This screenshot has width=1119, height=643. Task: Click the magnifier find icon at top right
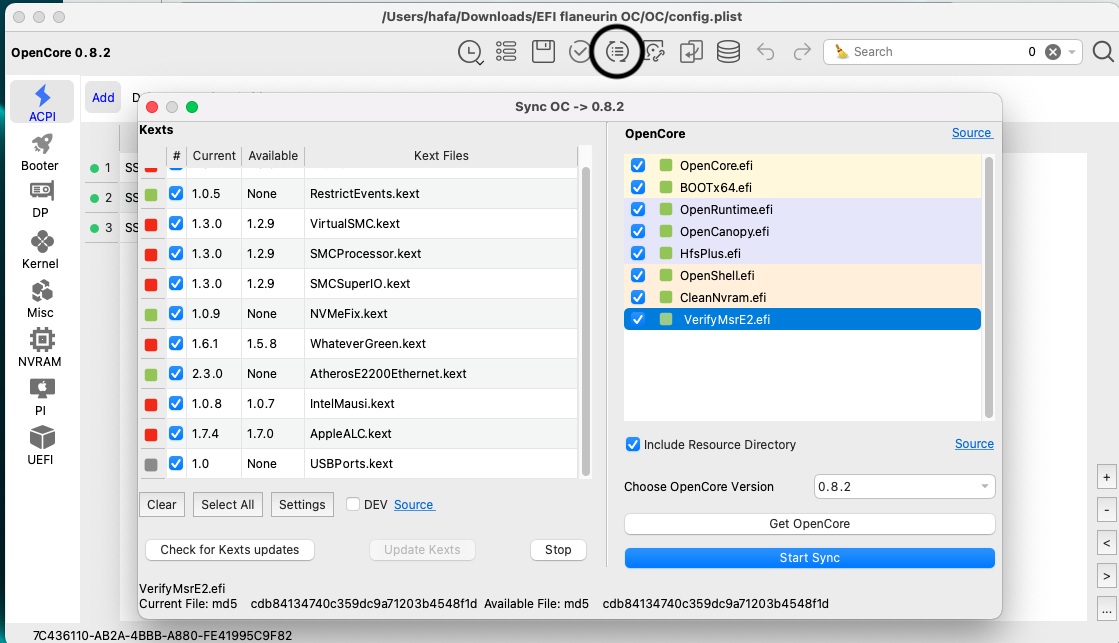[1102, 52]
